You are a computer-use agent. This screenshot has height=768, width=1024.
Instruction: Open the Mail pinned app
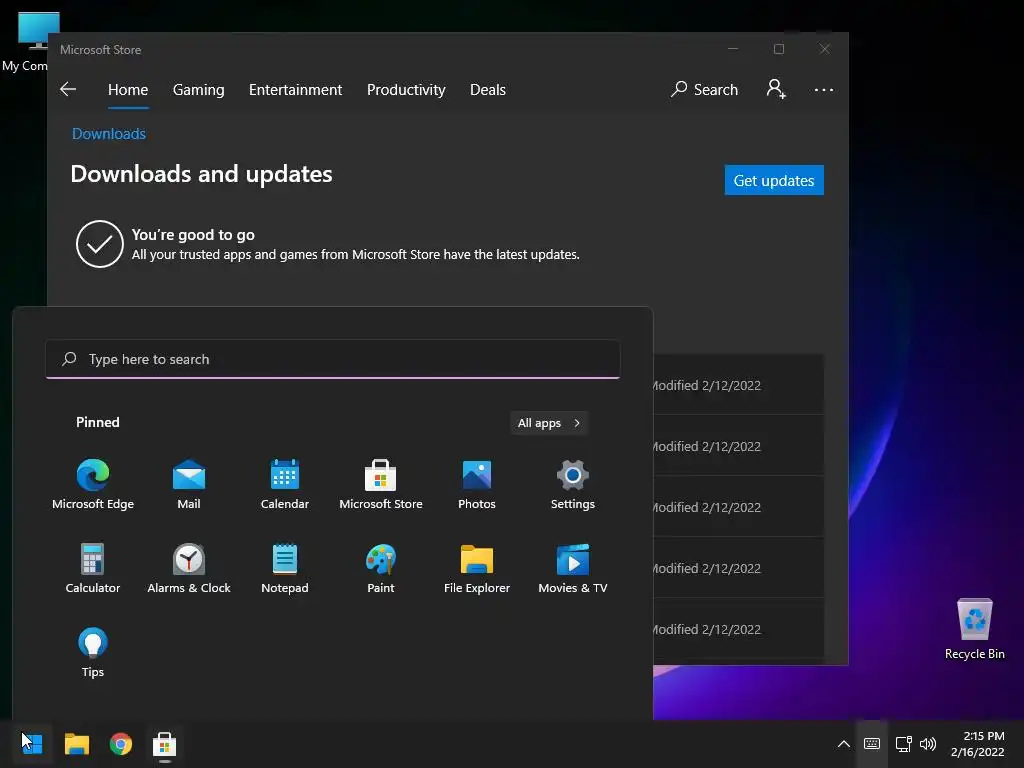[189, 484]
